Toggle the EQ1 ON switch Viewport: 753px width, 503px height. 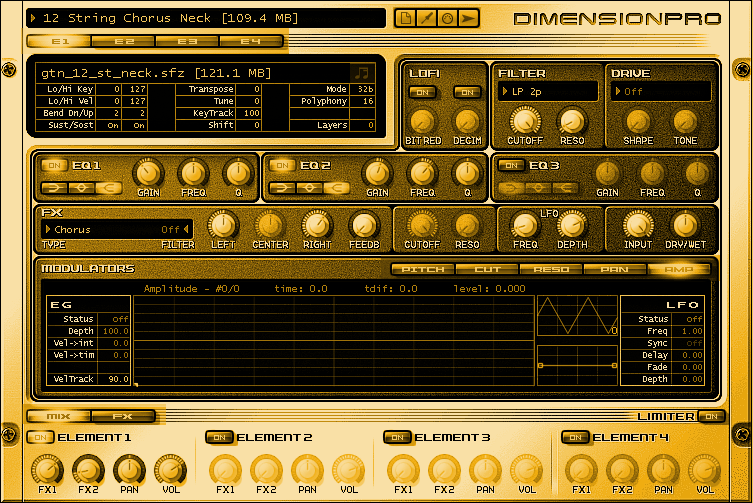click(x=54, y=166)
